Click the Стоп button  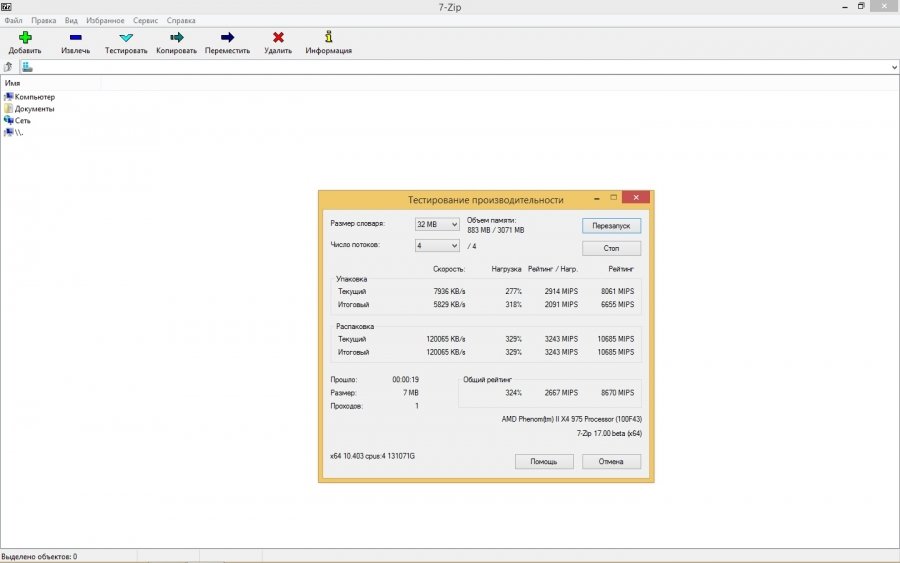pos(611,249)
